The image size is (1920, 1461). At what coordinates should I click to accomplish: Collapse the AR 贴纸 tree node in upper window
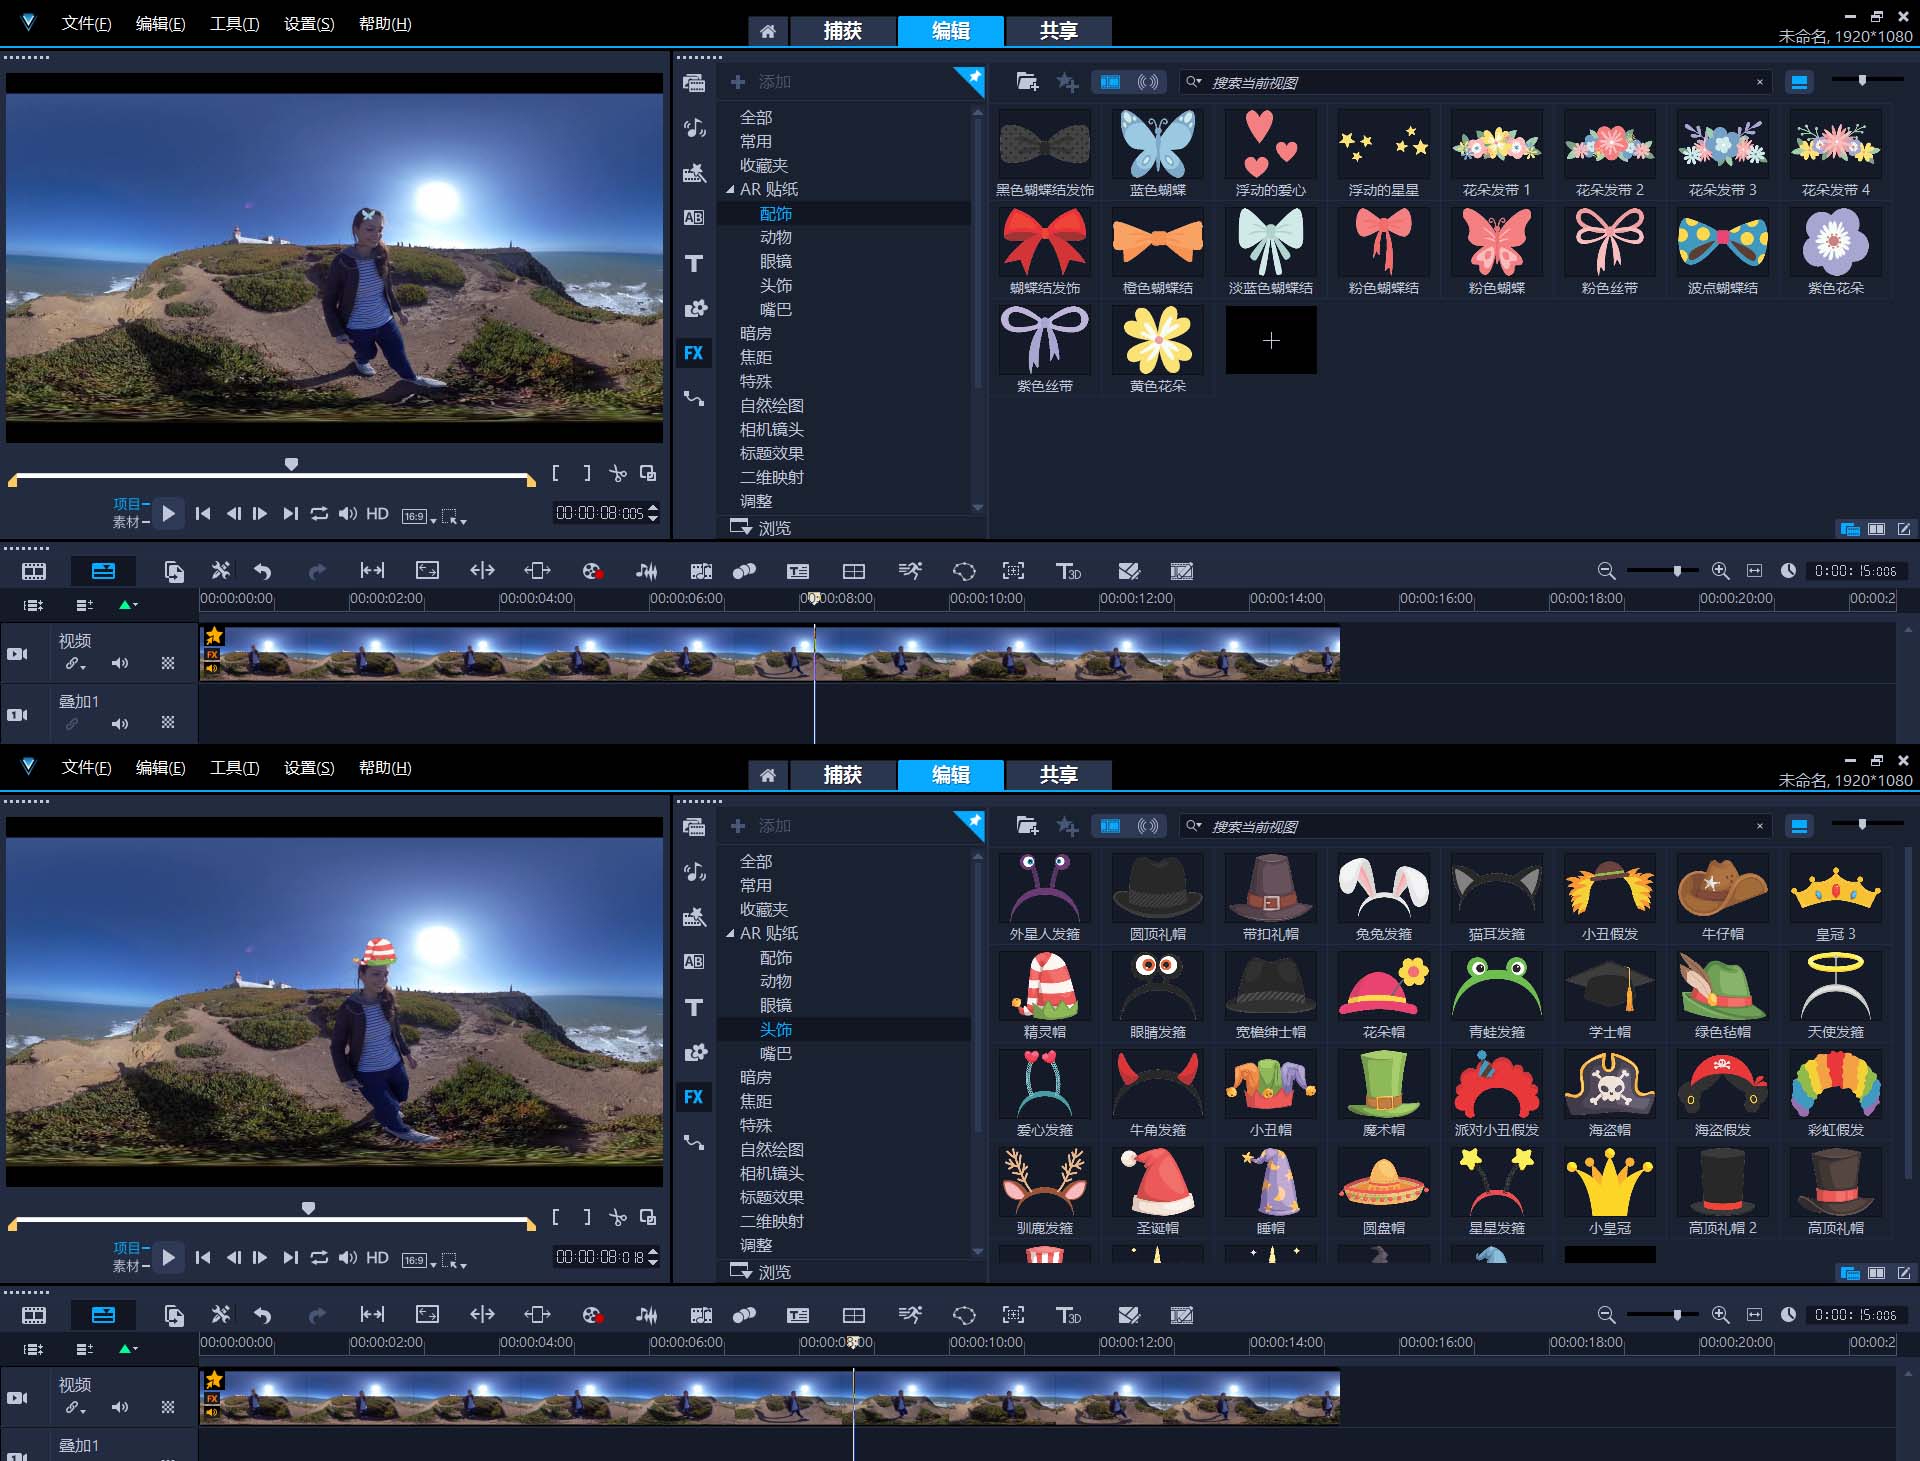pyautogui.click(x=730, y=189)
